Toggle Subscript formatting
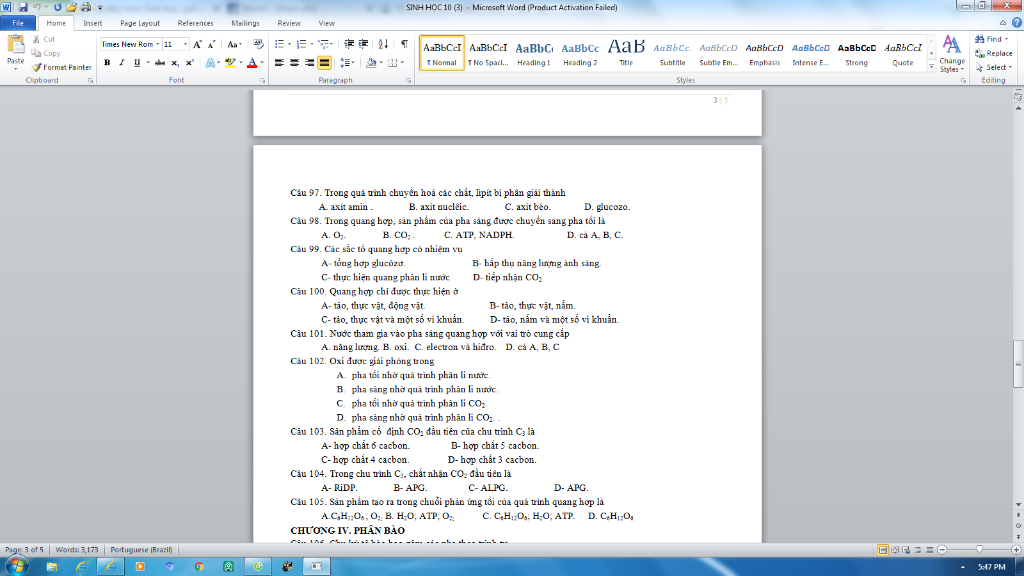This screenshot has width=1024, height=576. [x=174, y=63]
